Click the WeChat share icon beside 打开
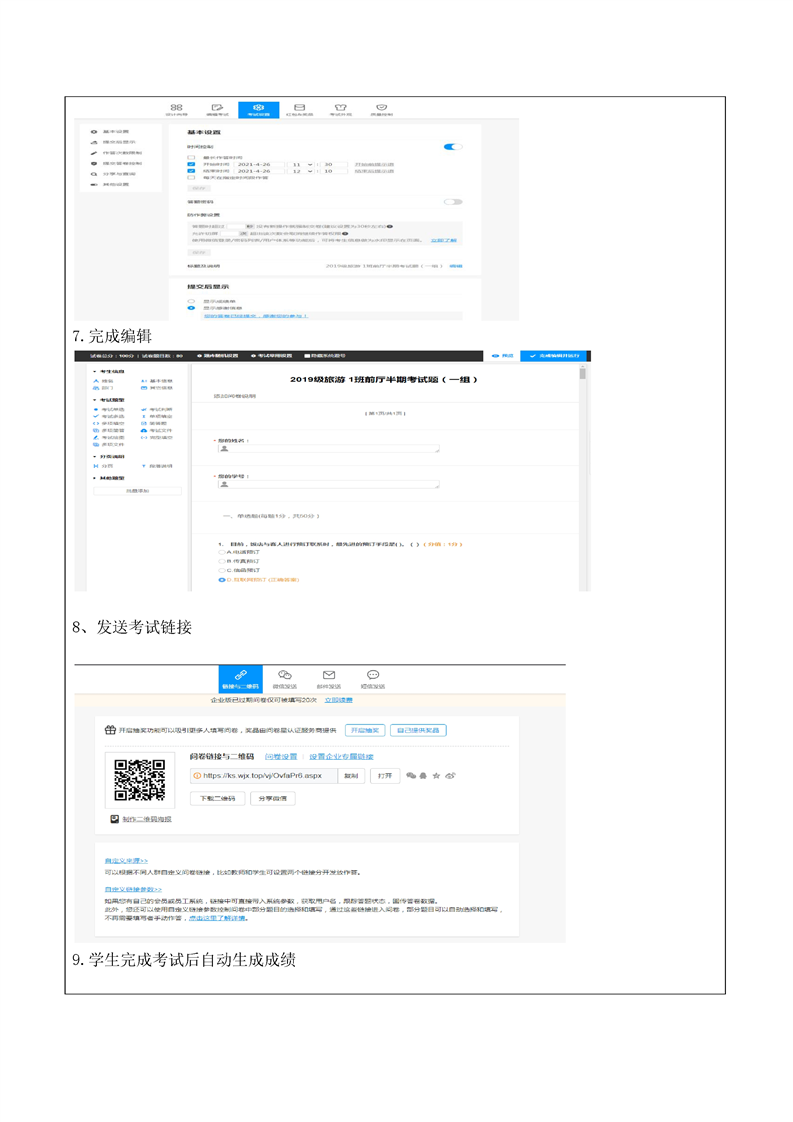This screenshot has height=1122, width=793. [x=411, y=775]
